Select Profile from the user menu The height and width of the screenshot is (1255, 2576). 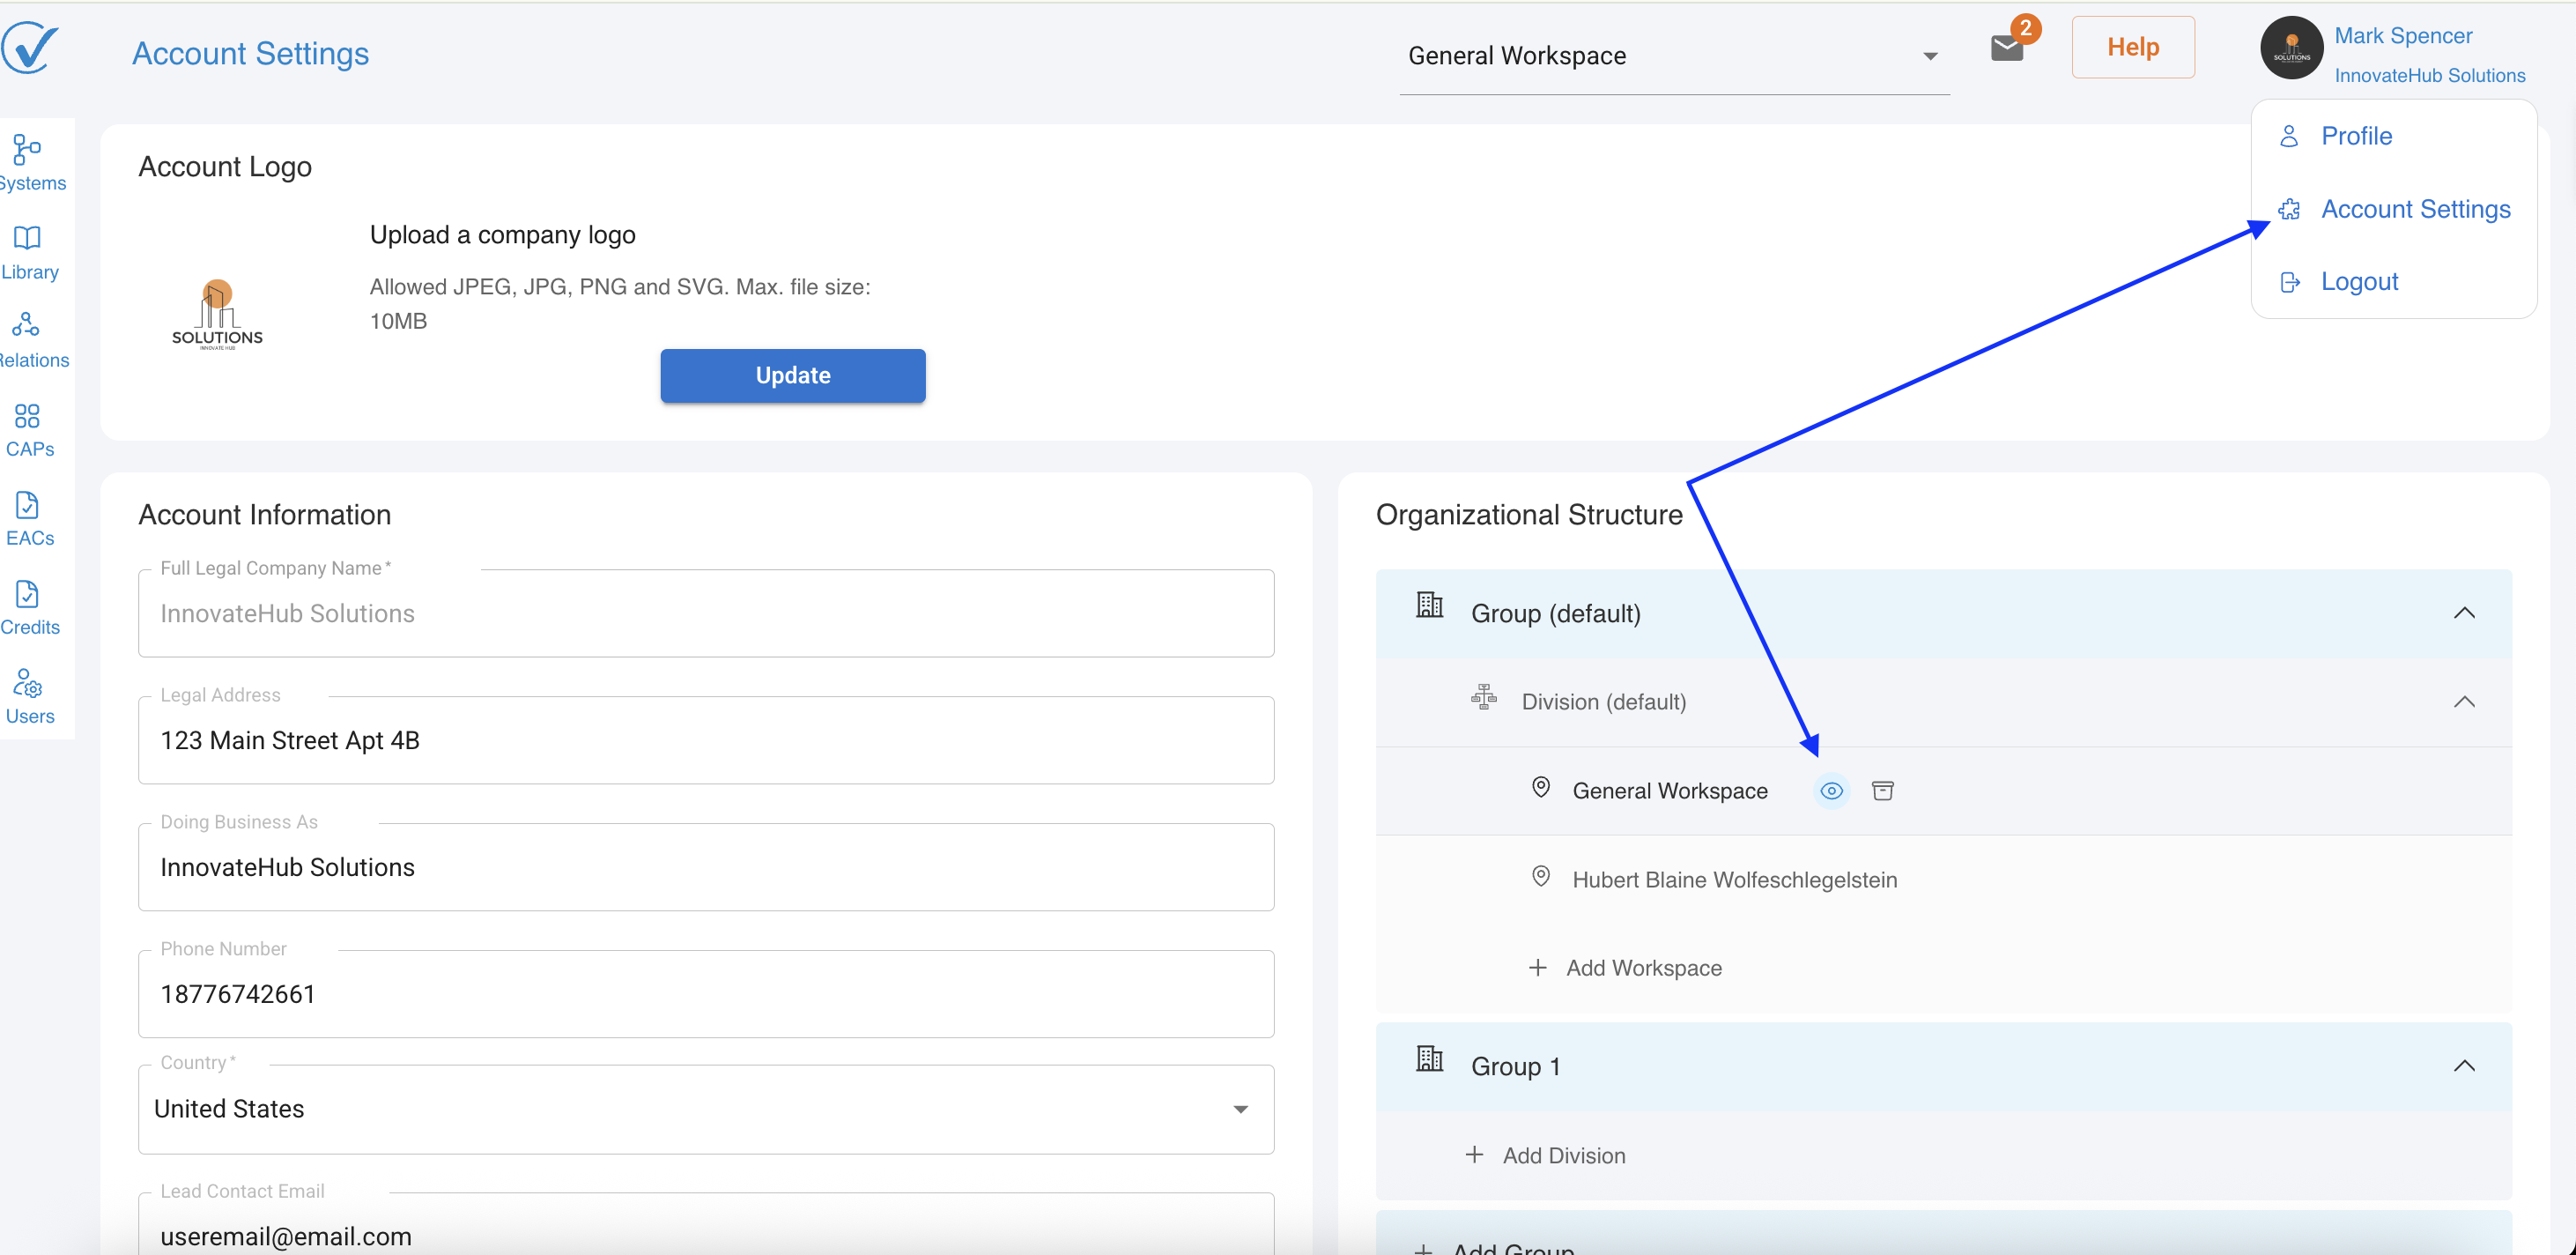pyautogui.click(x=2355, y=136)
